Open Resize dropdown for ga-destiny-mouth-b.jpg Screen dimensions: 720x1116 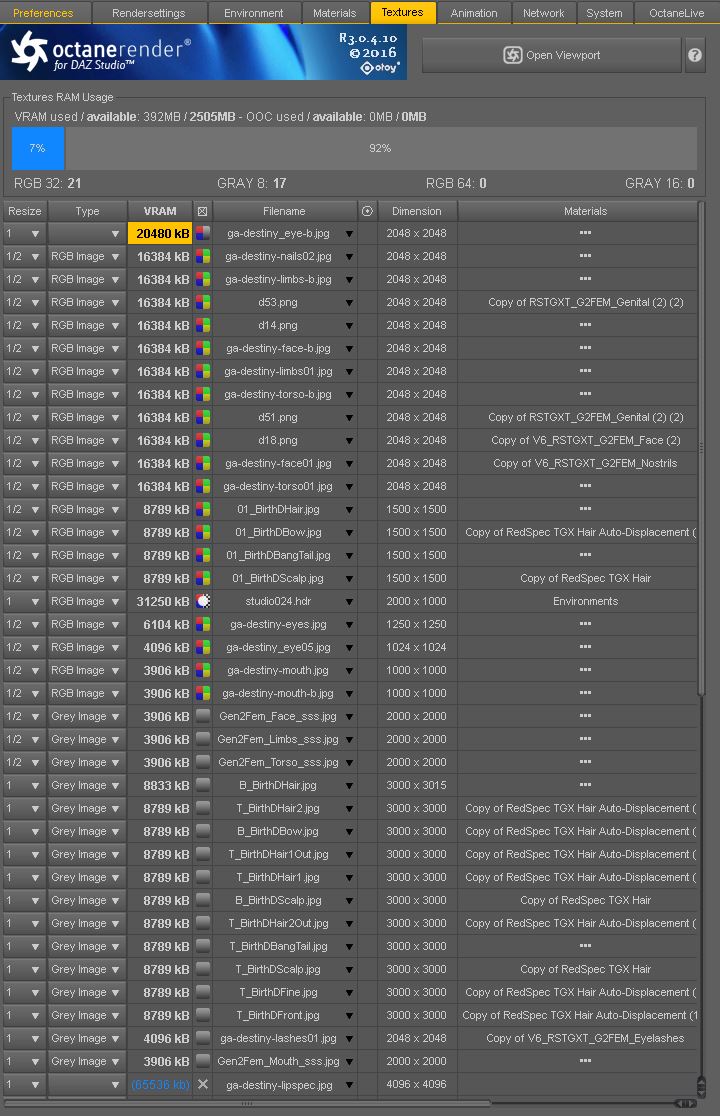click(x=23, y=693)
